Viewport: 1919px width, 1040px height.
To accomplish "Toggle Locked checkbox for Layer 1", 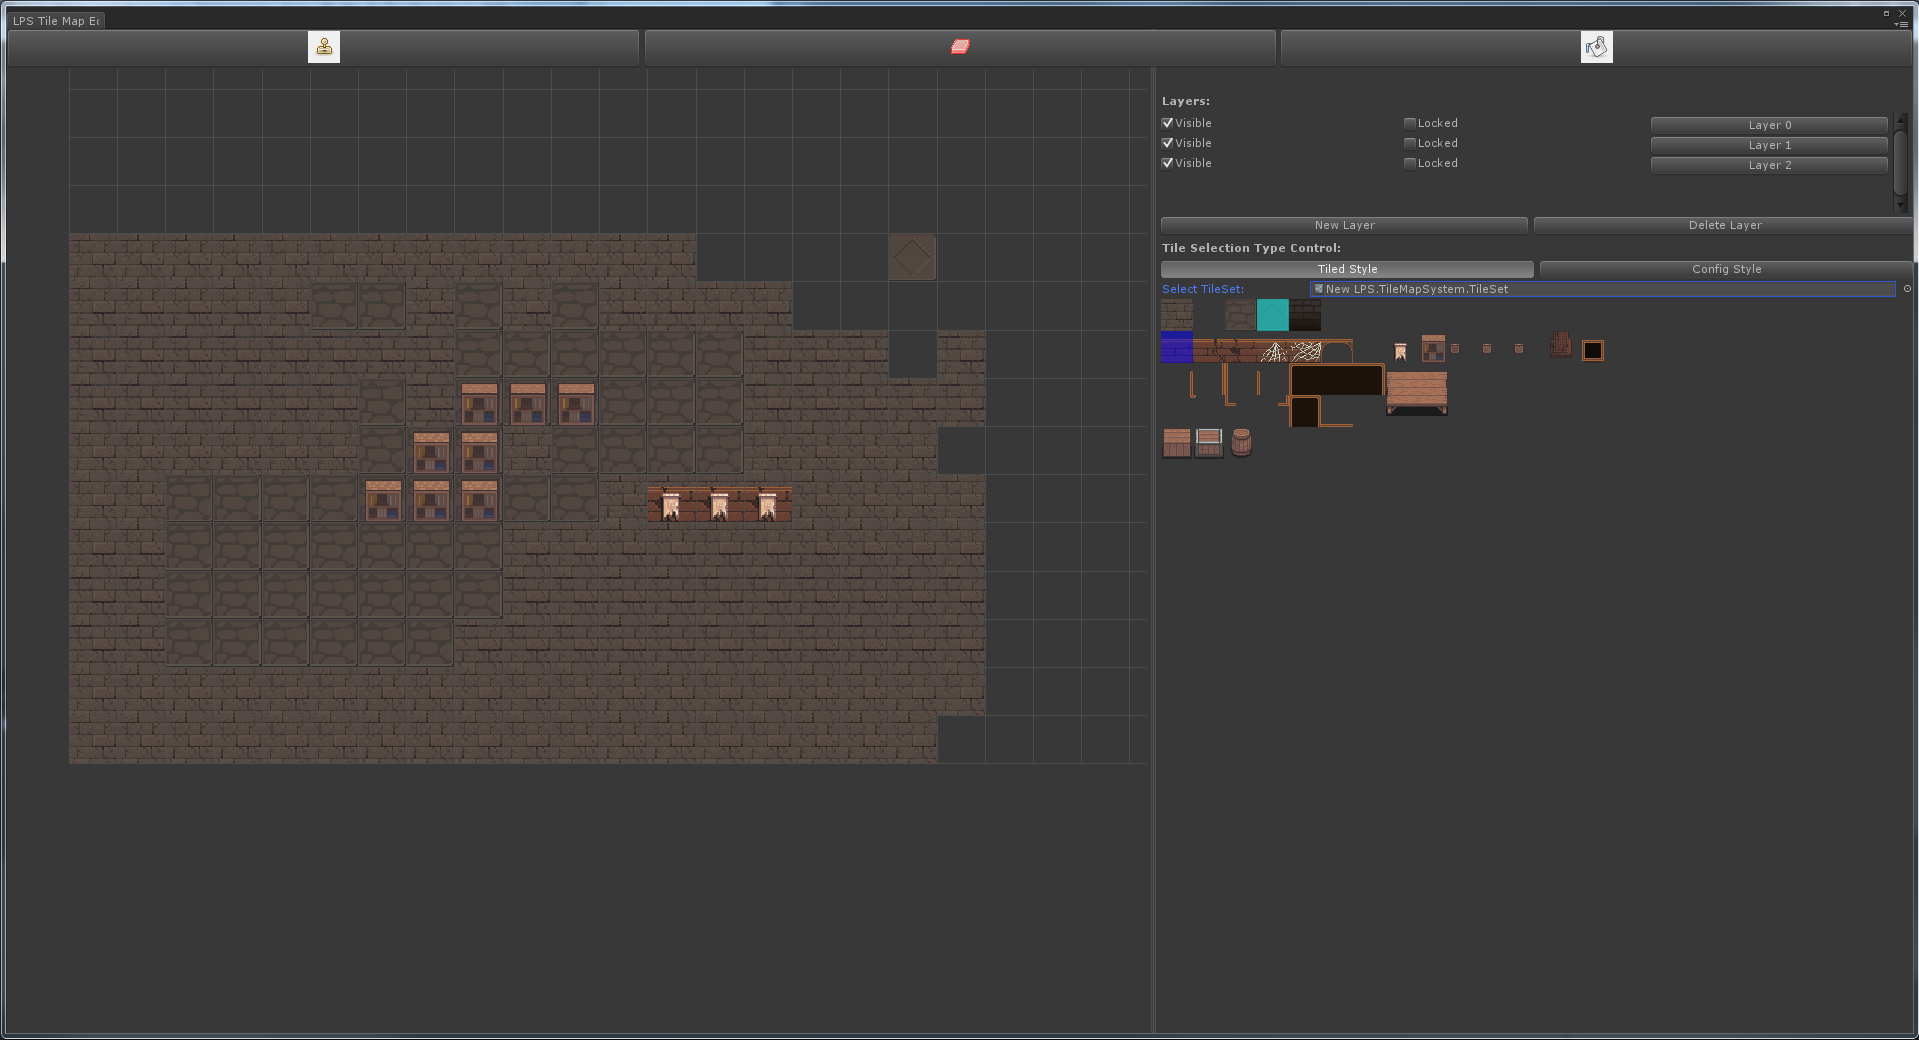I will 1410,143.
